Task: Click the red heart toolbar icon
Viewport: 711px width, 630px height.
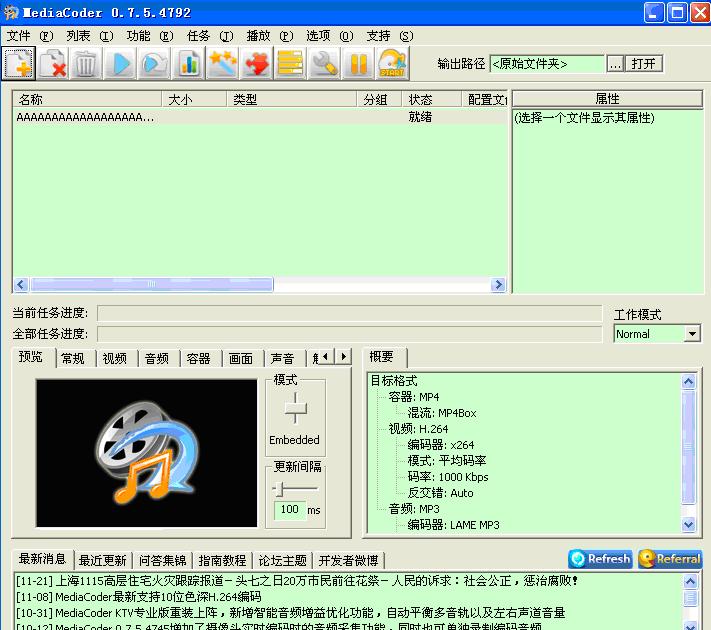Action: [257, 63]
